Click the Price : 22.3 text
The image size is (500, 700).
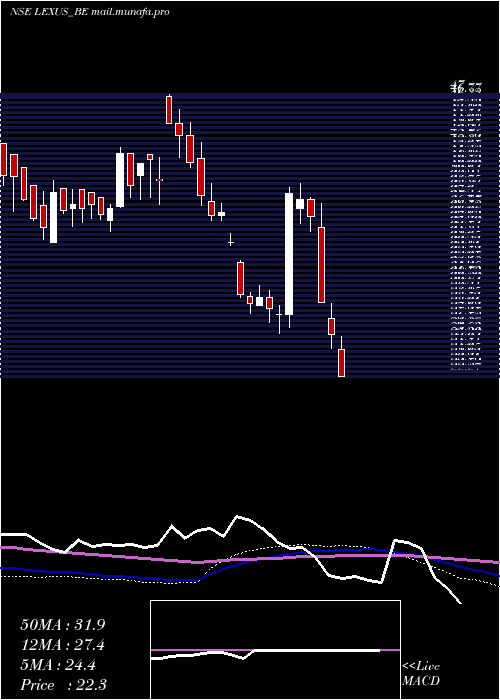[x=63, y=685]
